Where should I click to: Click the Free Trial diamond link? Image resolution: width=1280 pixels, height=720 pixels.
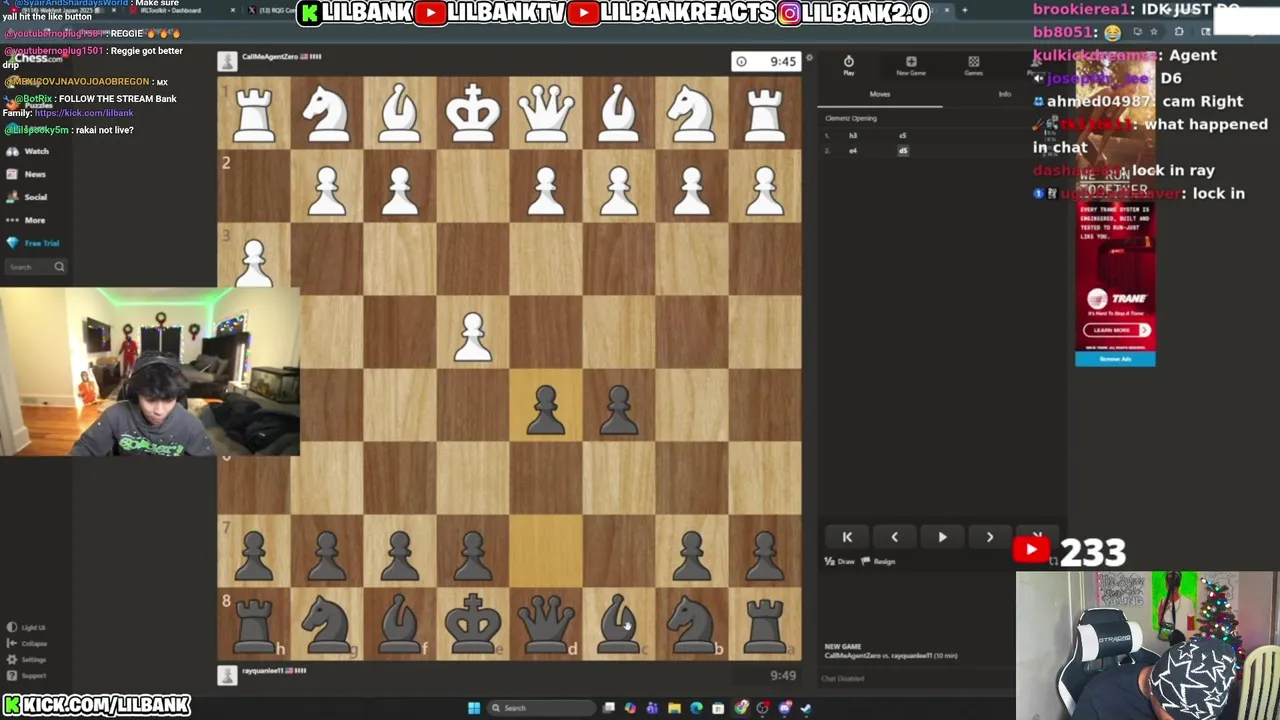(x=33, y=243)
